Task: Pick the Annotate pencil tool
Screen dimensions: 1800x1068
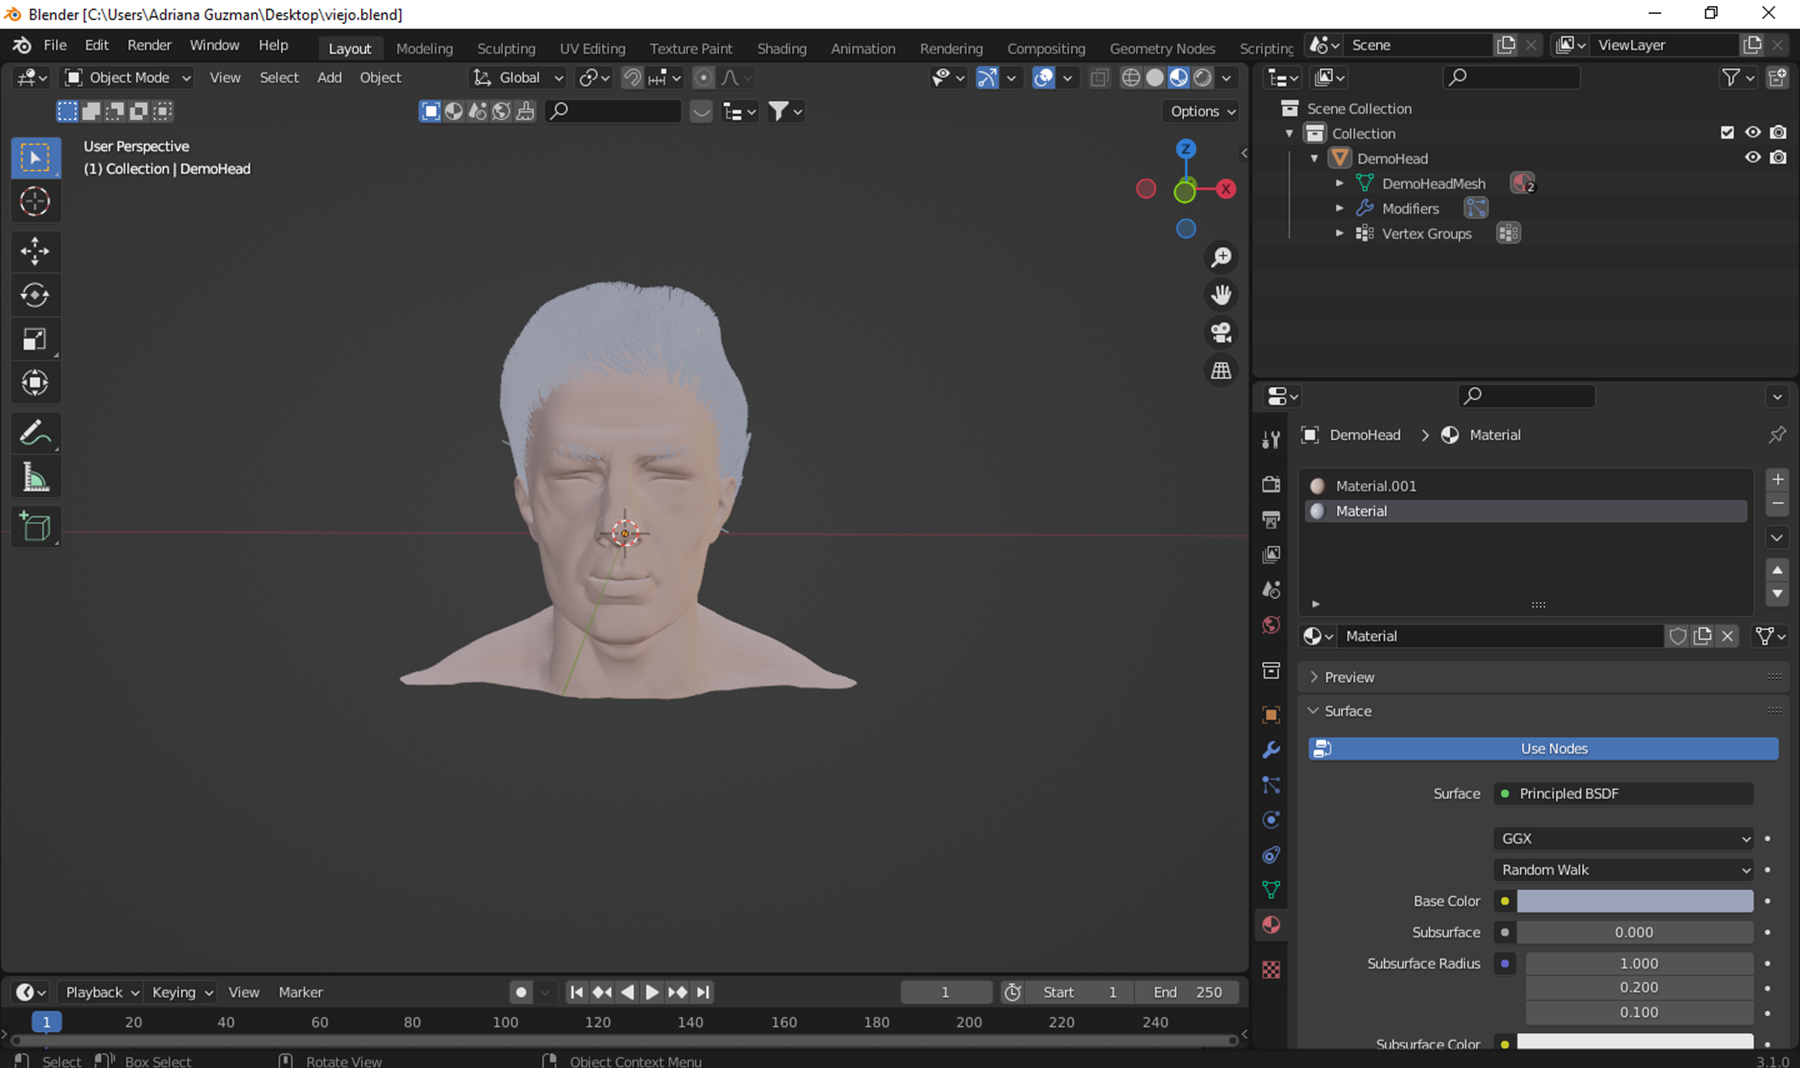Action: [35, 433]
